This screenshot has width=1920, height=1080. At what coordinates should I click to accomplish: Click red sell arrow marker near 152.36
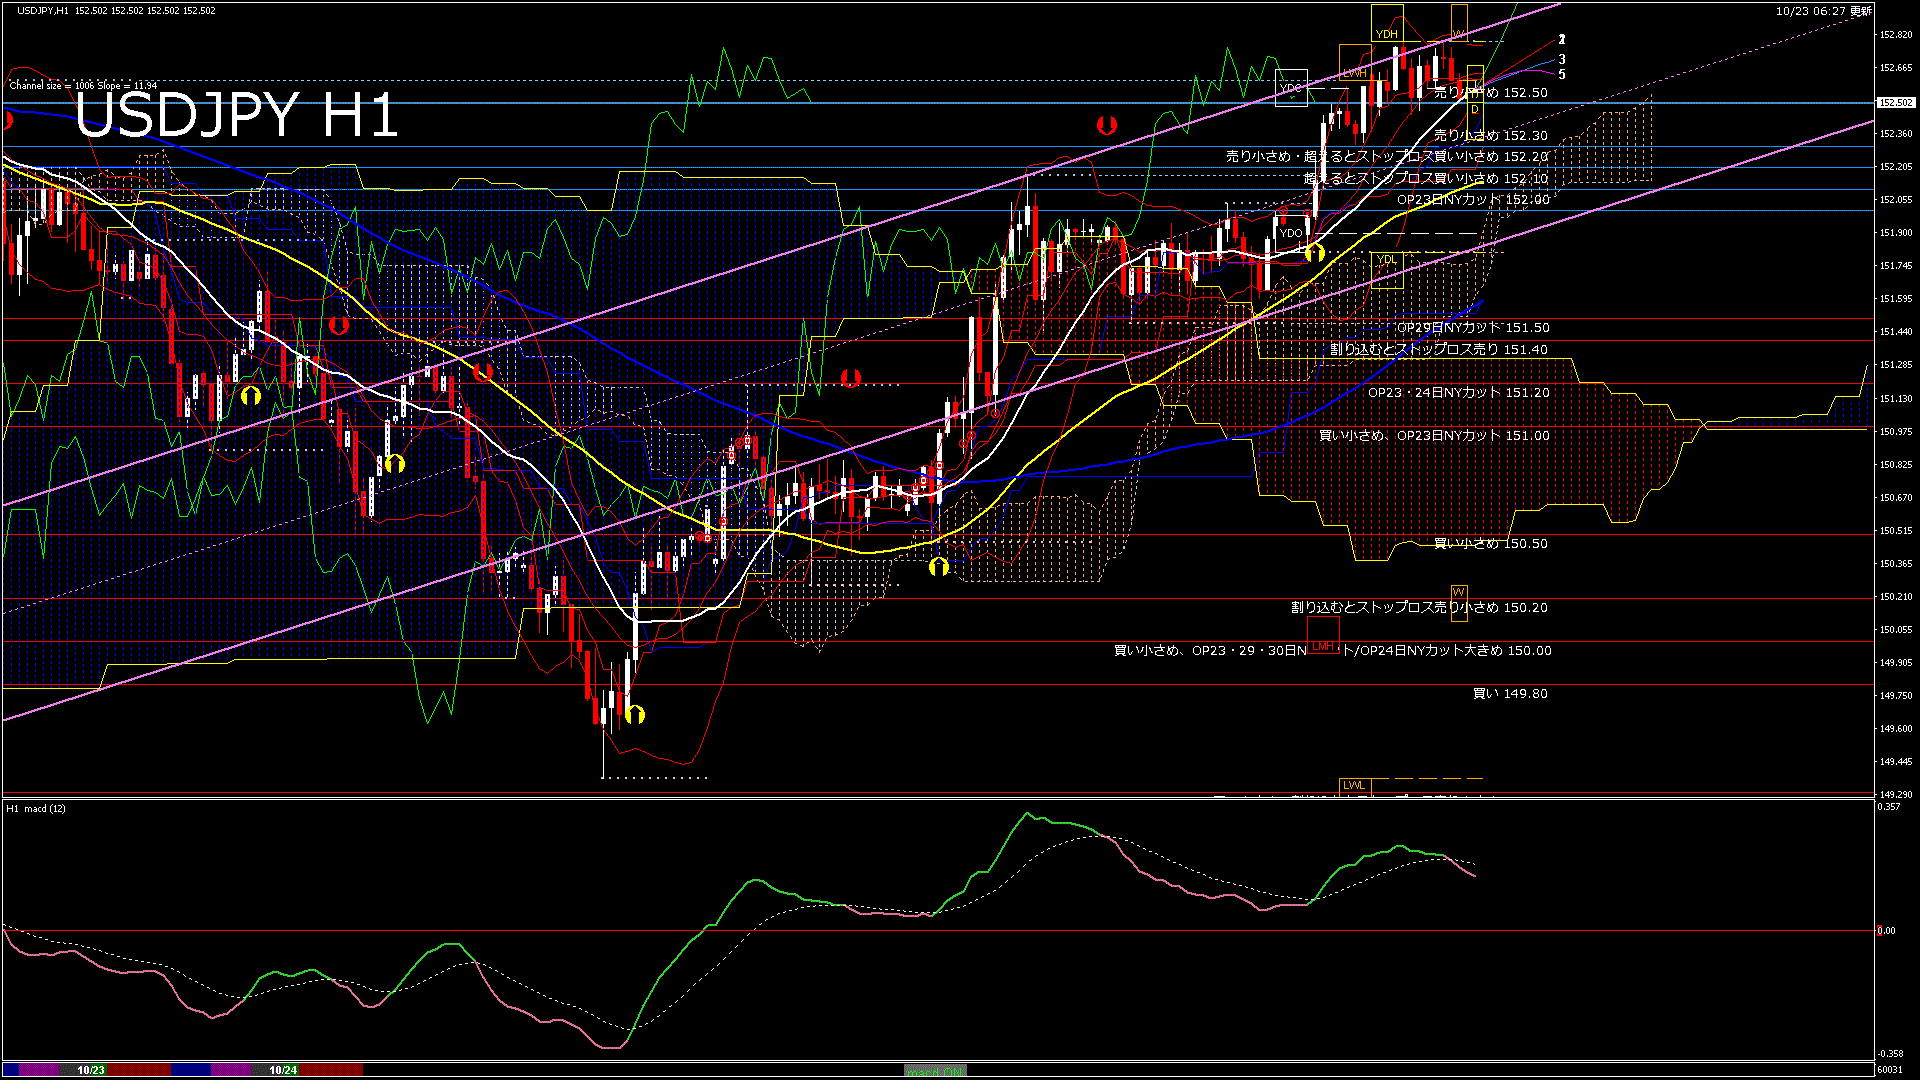[x=1106, y=126]
